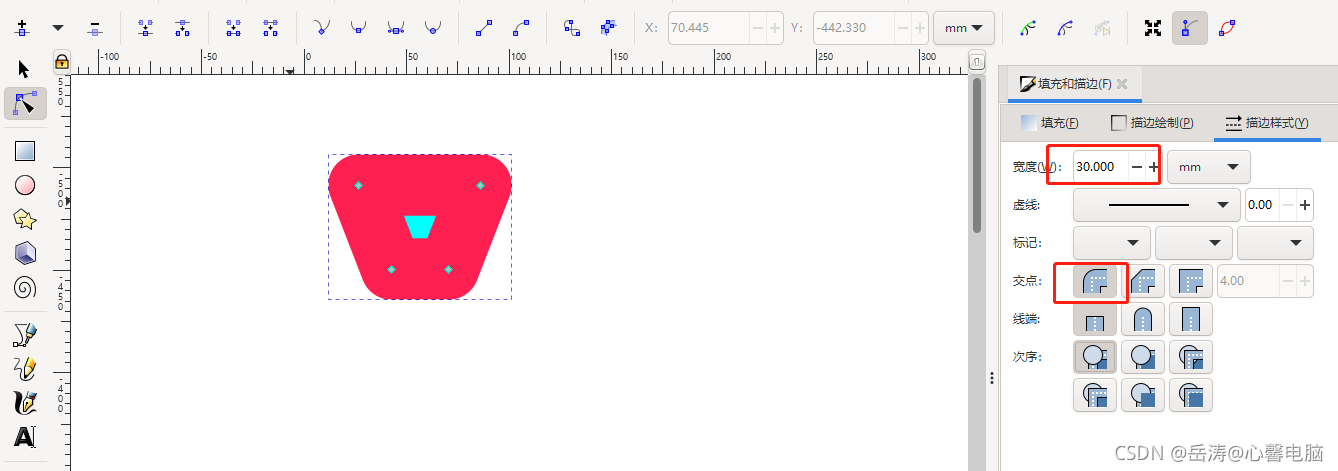The height and width of the screenshot is (471, 1338).
Task: Select the Rectangle tool
Action: [x=25, y=151]
